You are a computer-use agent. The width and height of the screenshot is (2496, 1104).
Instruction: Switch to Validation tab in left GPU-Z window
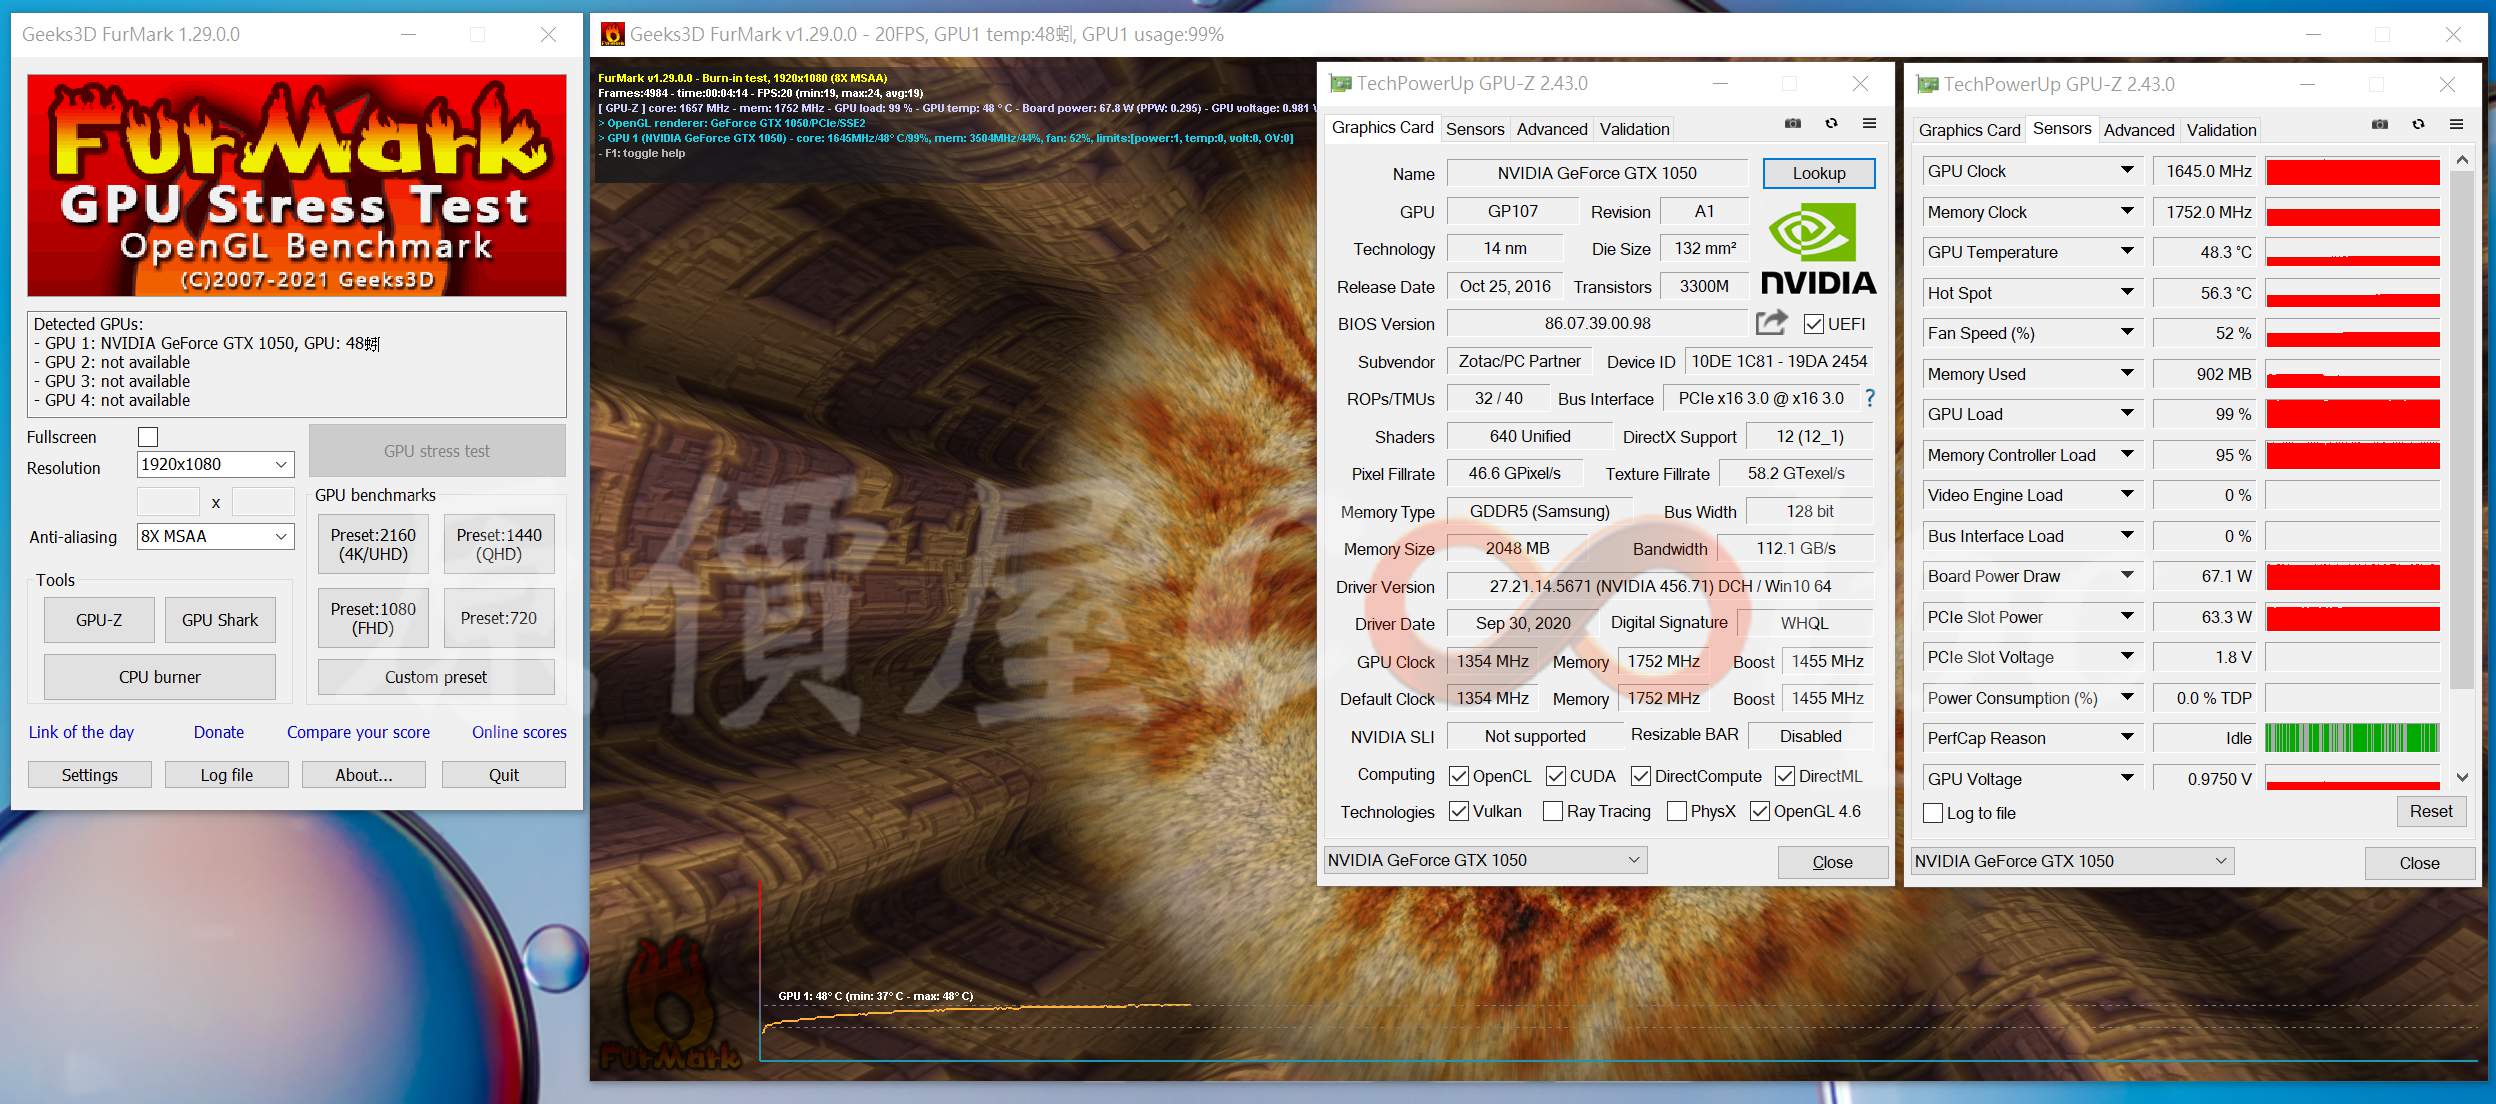point(1635,129)
